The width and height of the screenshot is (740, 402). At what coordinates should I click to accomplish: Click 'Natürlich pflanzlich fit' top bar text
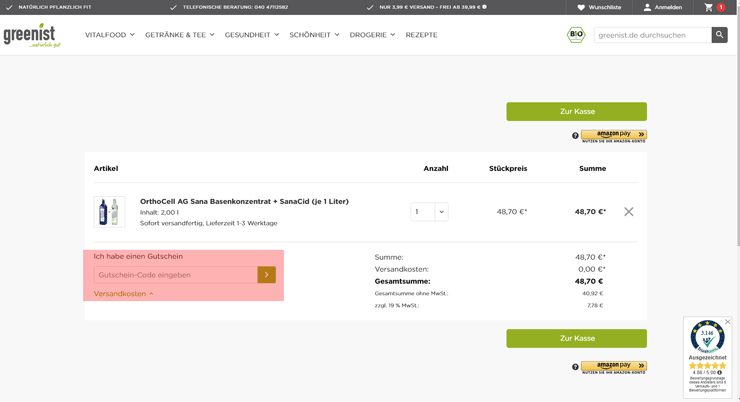(55, 7)
